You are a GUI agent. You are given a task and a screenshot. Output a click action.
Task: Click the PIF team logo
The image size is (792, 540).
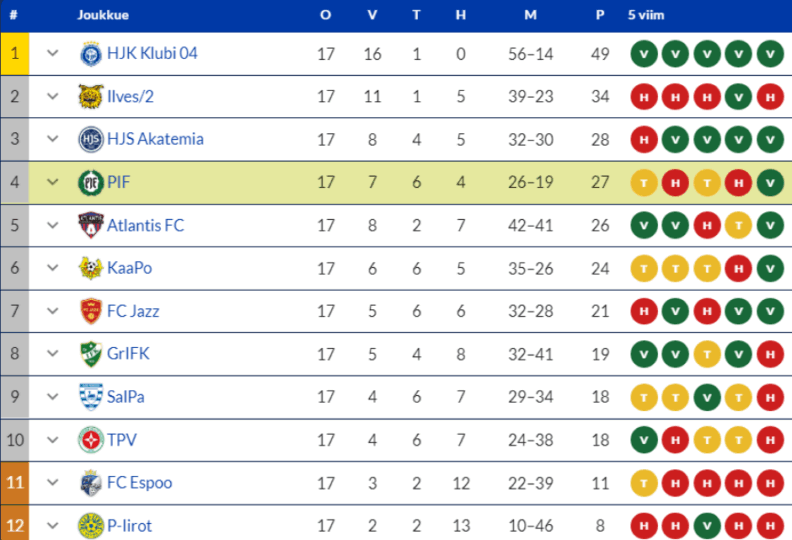point(91,183)
